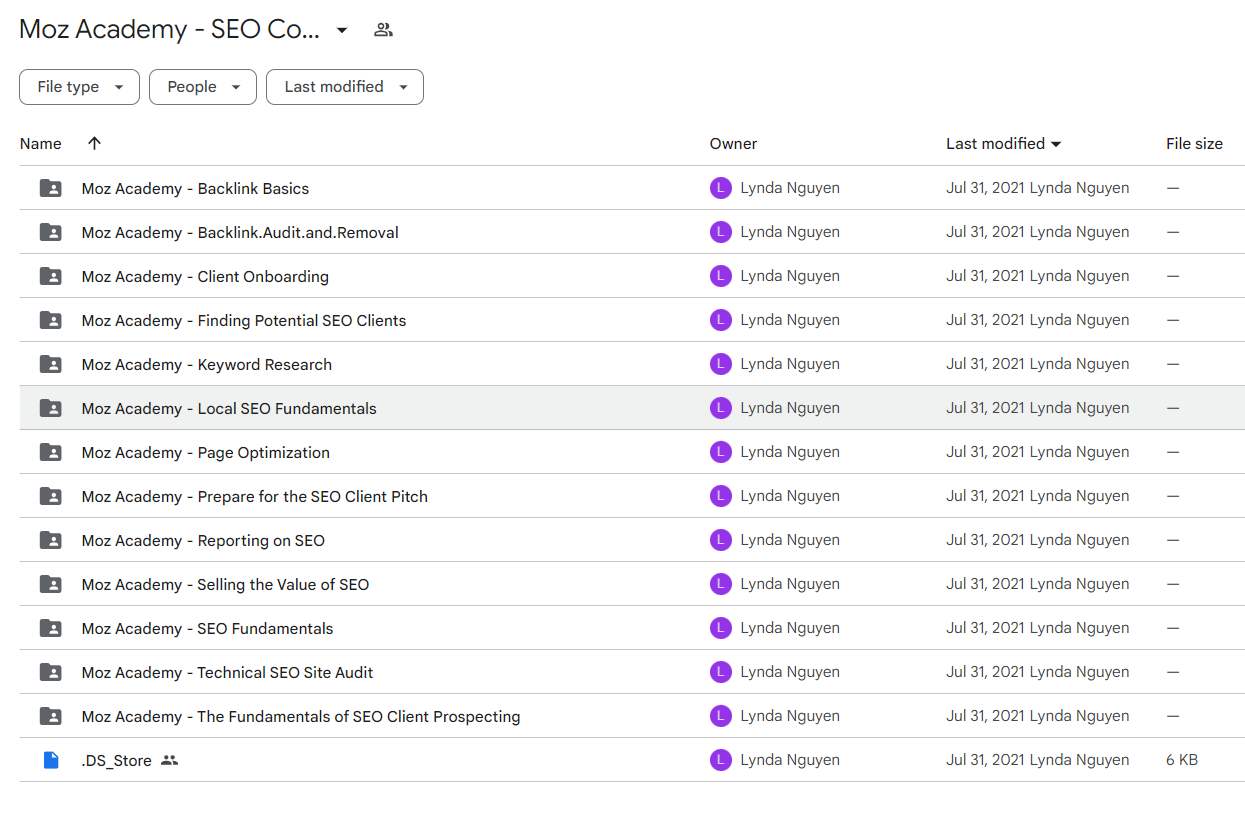
Task: Open Moz Academy - Selling the Value of SEO
Action: 226,584
